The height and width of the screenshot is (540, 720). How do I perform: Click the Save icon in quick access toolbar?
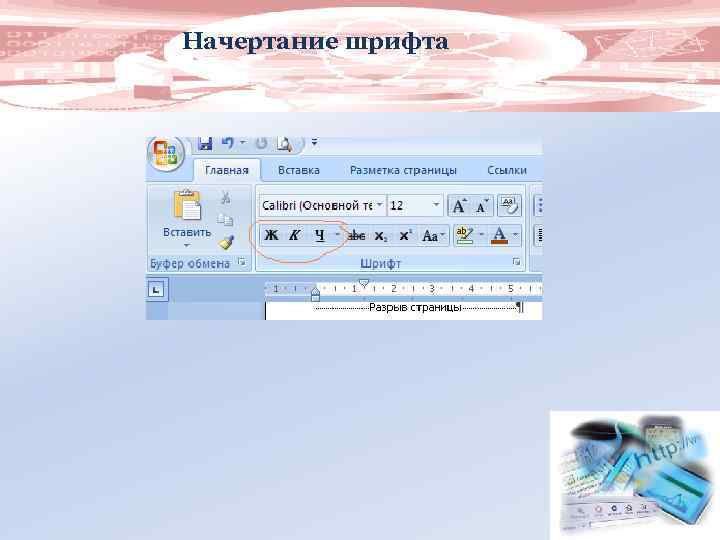[x=205, y=144]
